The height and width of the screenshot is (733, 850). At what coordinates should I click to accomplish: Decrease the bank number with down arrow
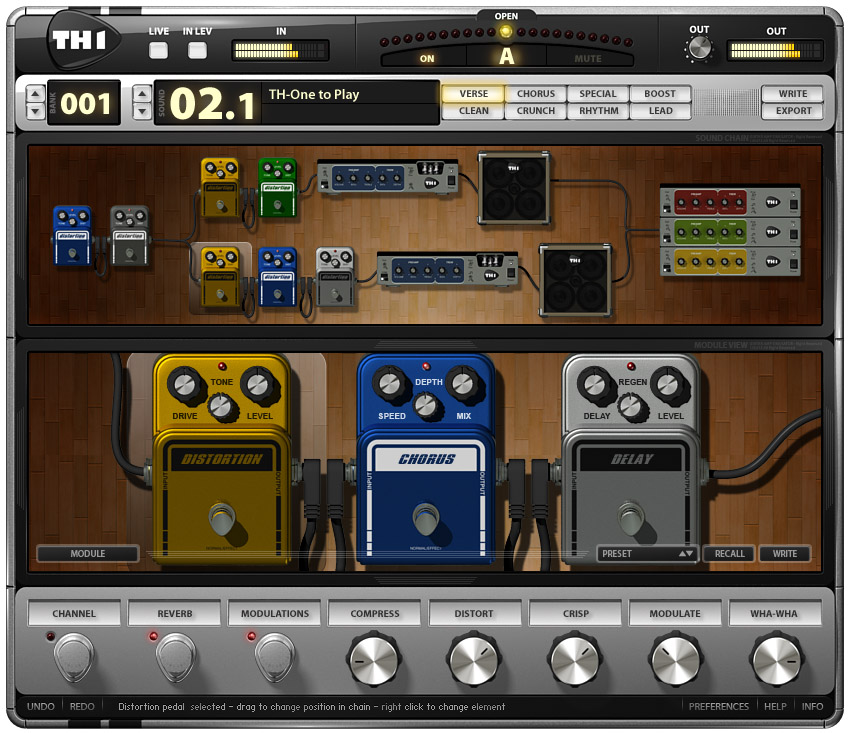click(x=35, y=111)
